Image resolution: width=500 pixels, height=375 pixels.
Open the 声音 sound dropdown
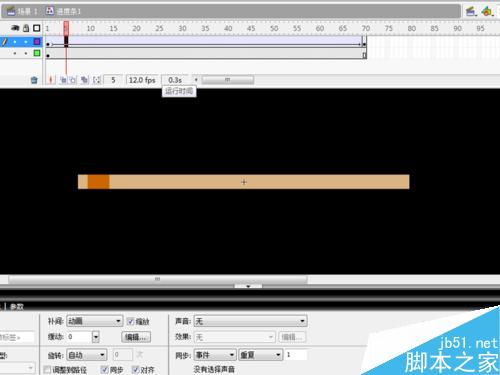(x=250, y=321)
